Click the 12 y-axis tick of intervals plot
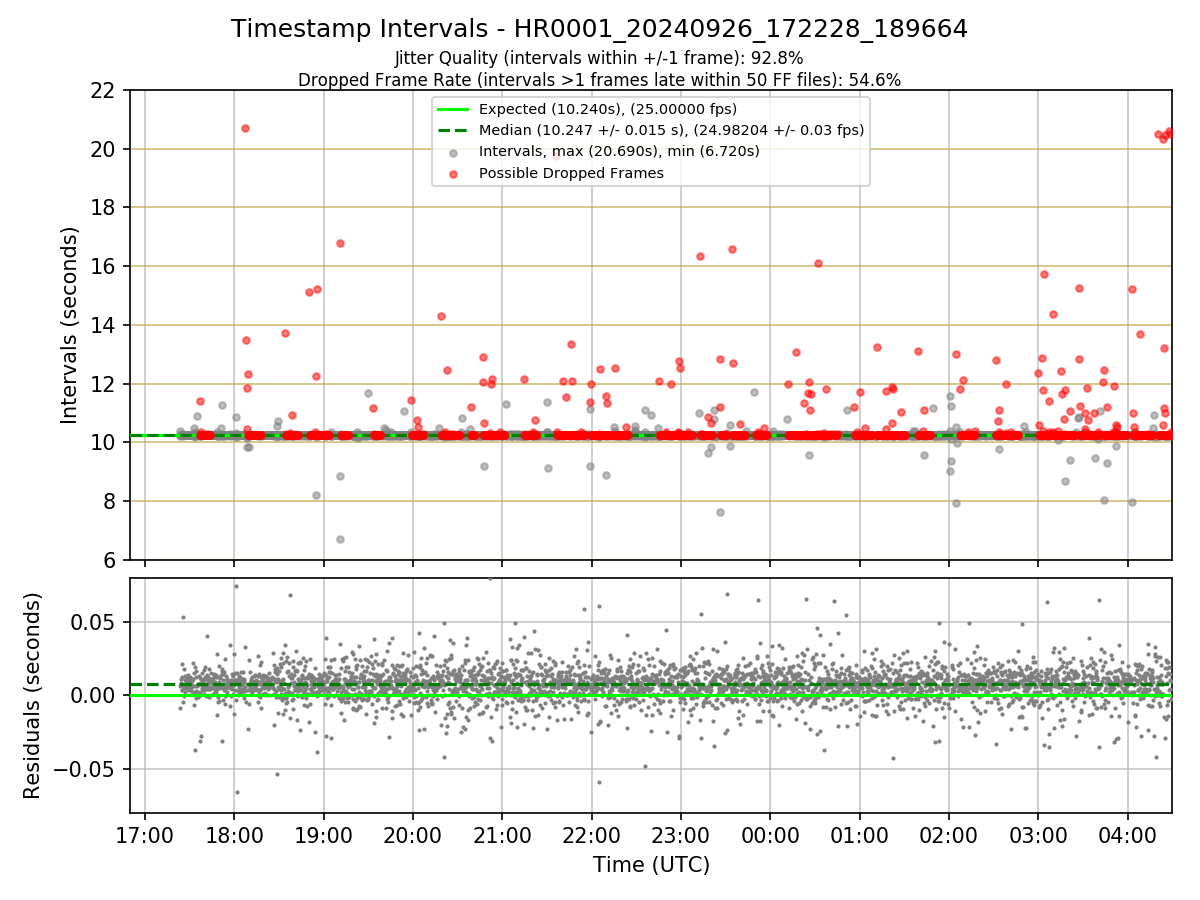 coord(104,384)
